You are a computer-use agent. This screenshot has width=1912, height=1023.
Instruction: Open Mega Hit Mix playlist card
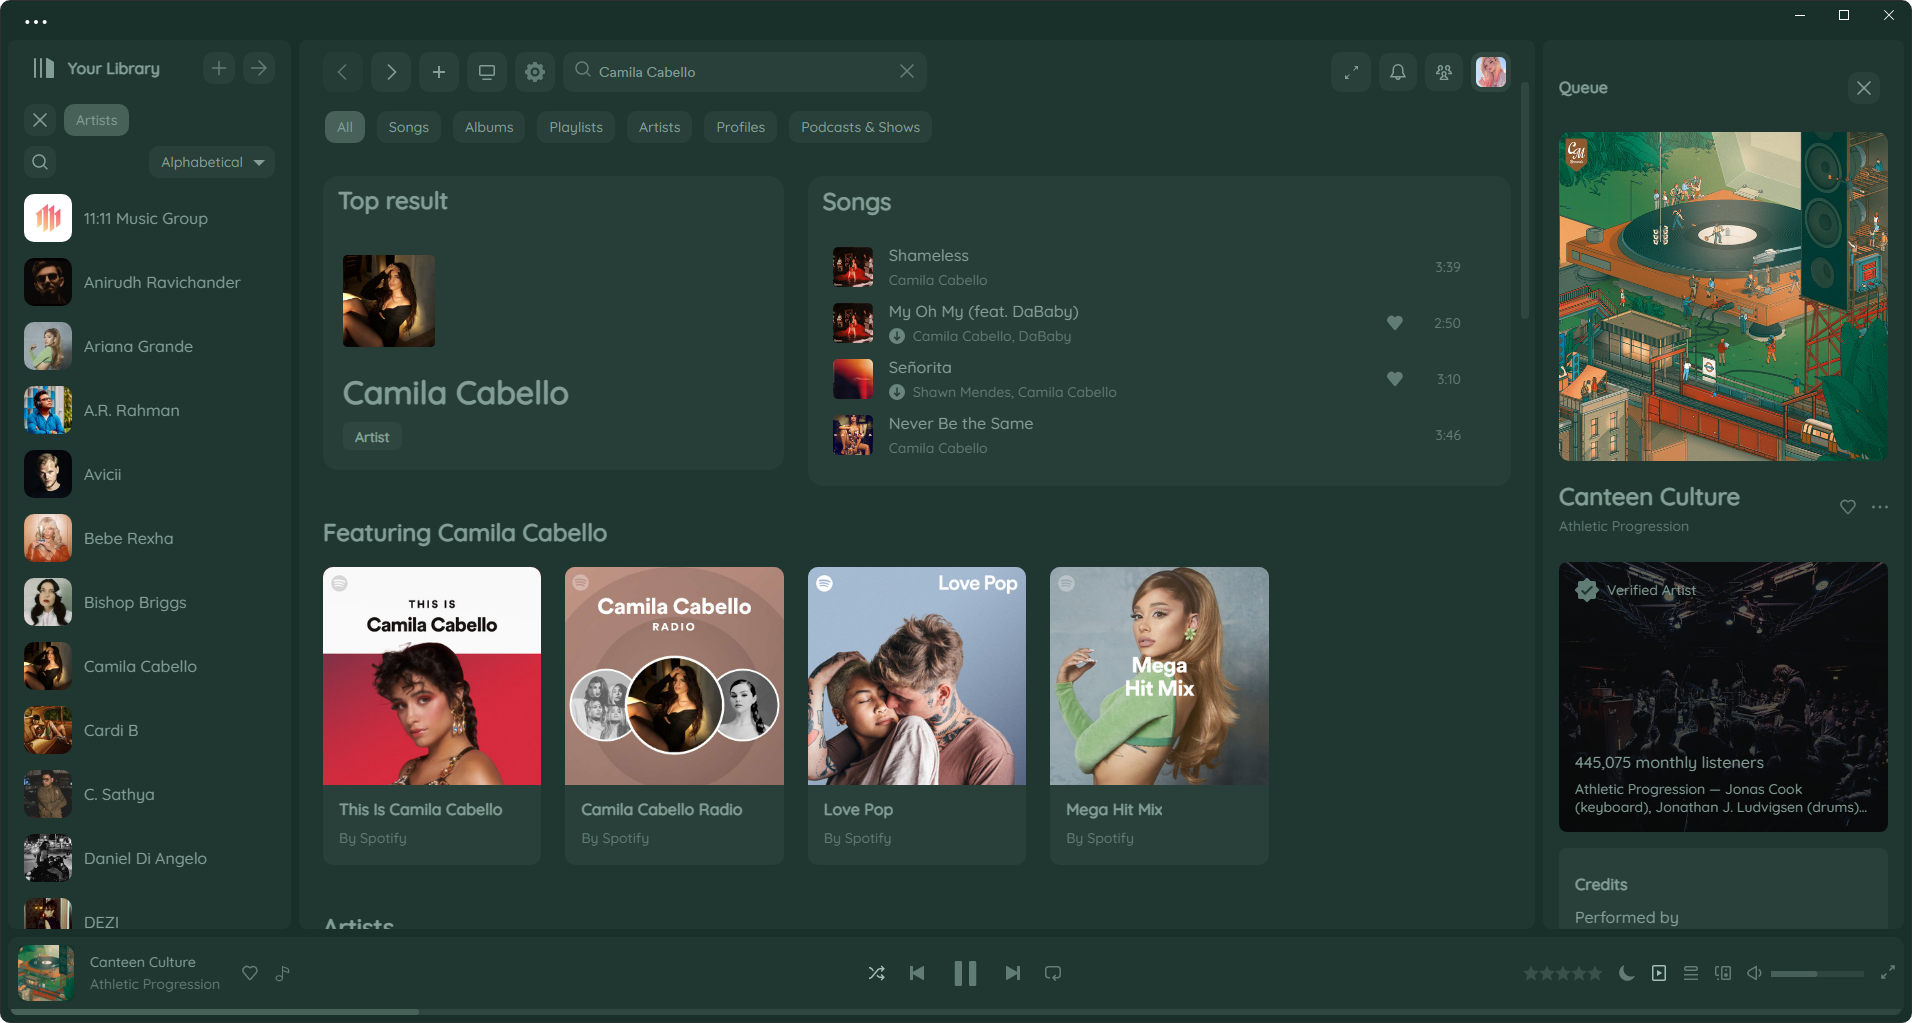click(x=1159, y=715)
